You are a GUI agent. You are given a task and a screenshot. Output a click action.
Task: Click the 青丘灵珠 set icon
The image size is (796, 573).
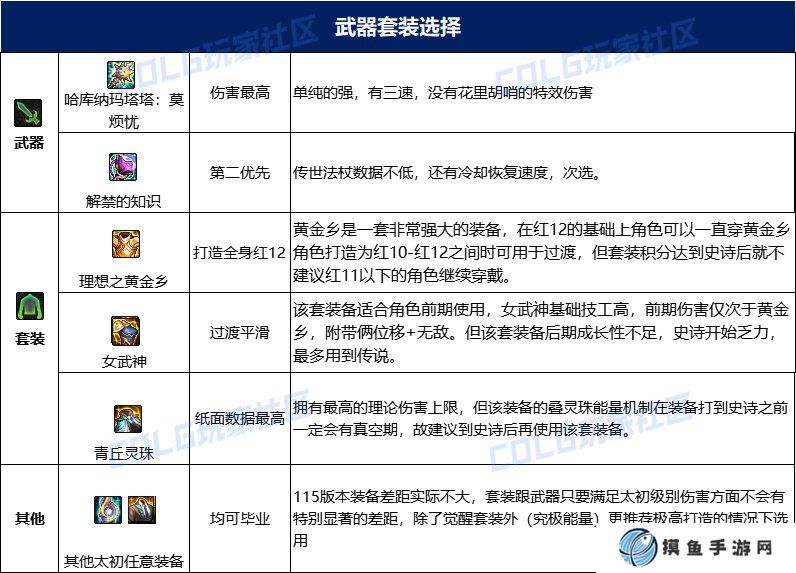128,419
